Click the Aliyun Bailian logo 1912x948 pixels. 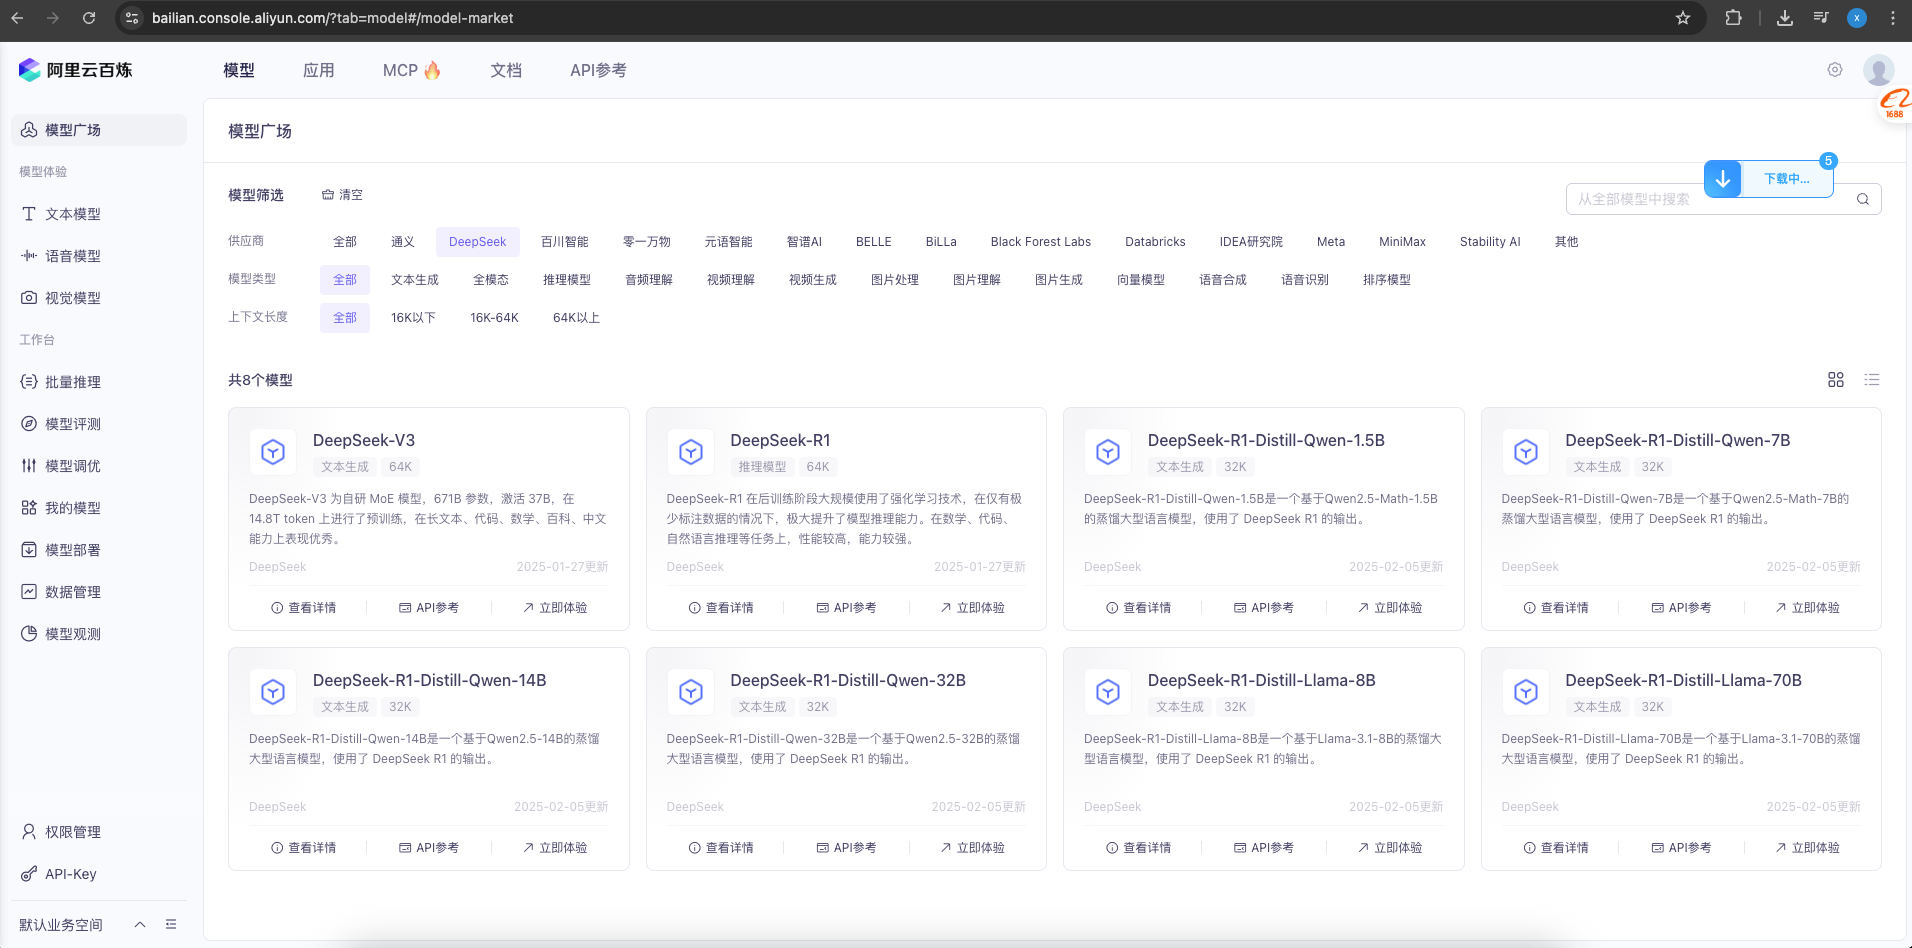pos(75,70)
